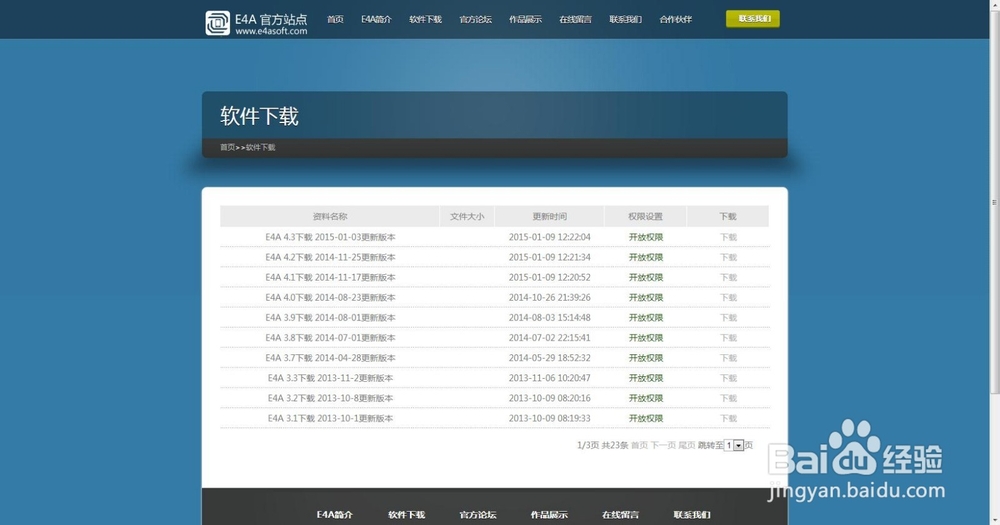Download E4A 3.9 2014-08-01 version
This screenshot has height=525, width=1000.
point(728,318)
